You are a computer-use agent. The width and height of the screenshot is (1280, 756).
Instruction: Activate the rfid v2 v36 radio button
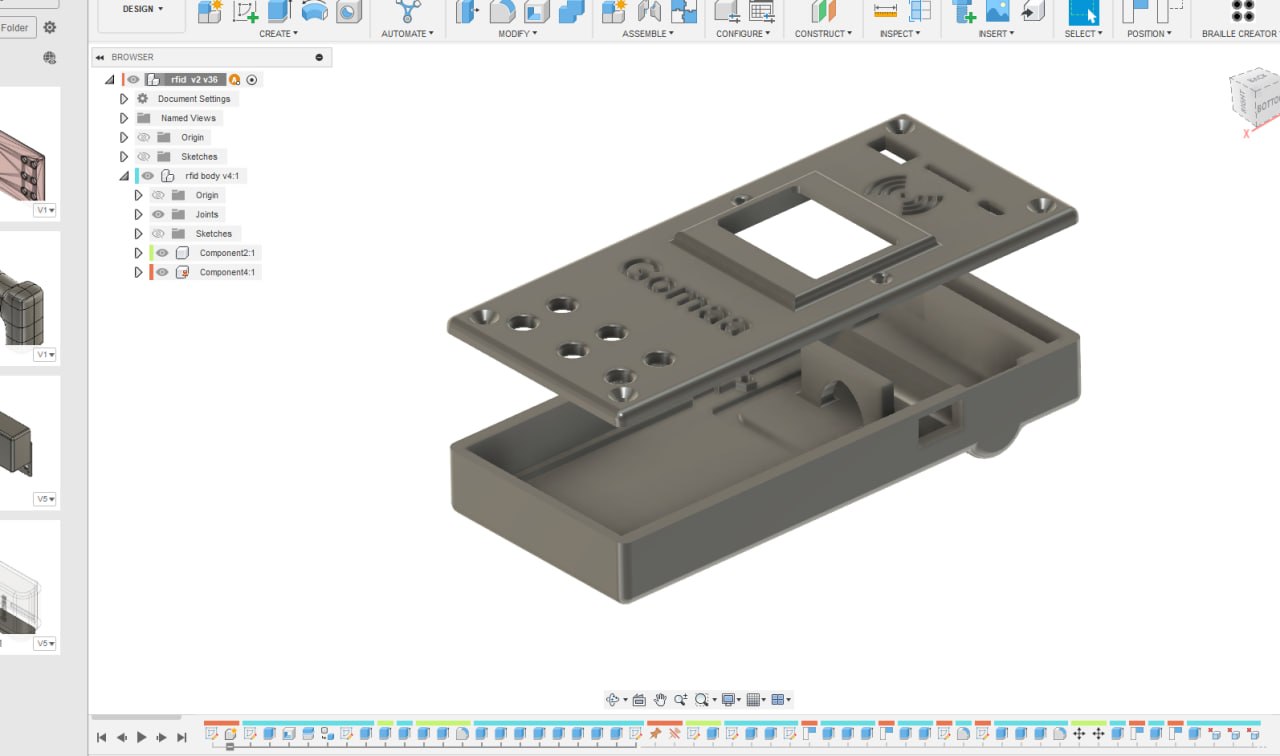tap(252, 80)
